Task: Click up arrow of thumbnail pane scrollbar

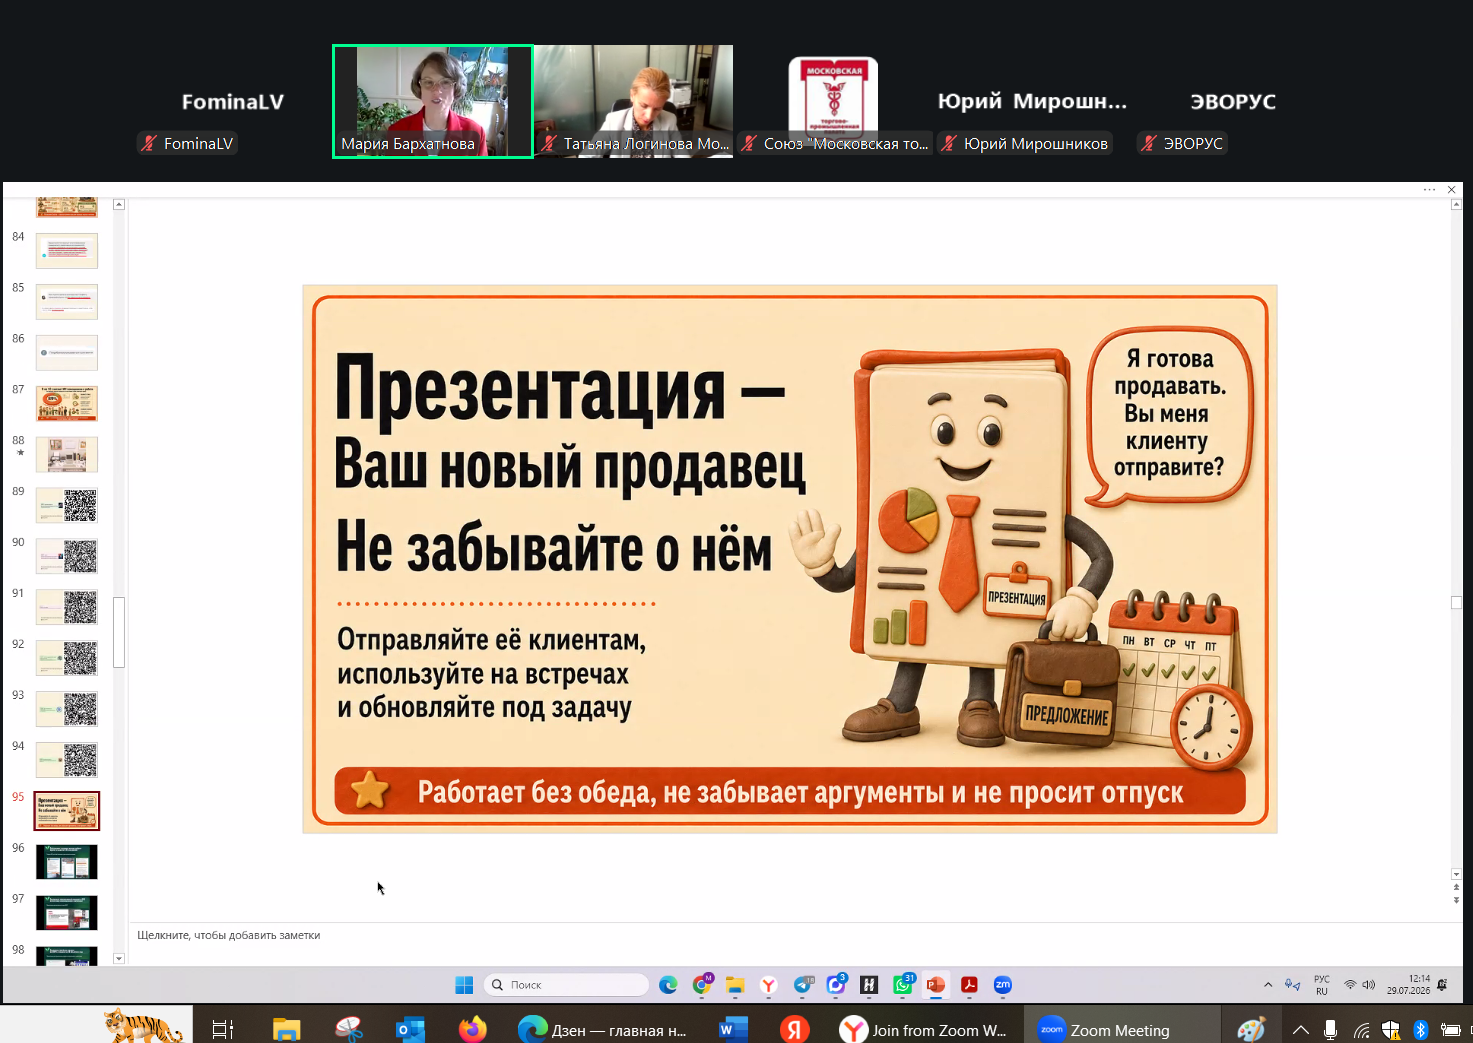Action: coord(119,204)
